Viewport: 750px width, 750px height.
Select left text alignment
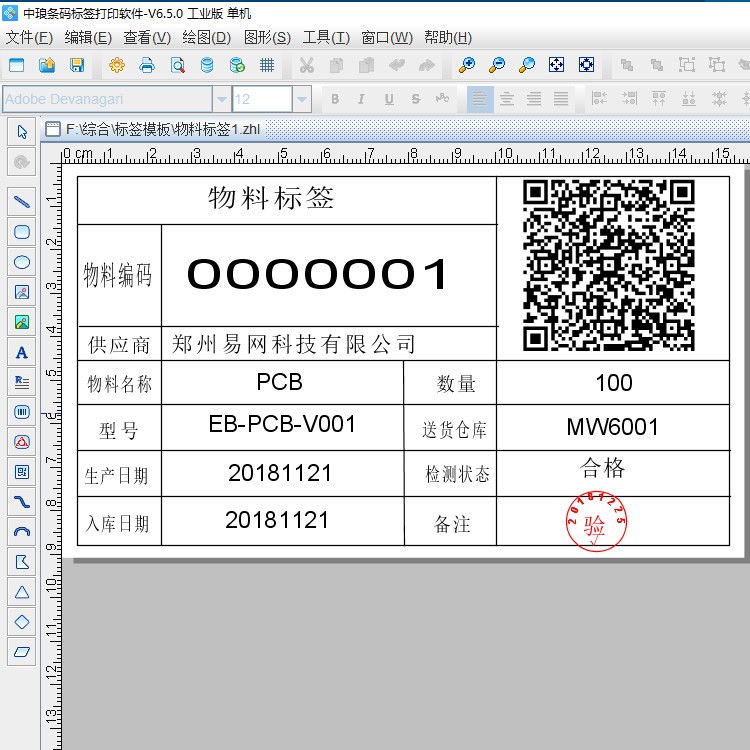[480, 99]
